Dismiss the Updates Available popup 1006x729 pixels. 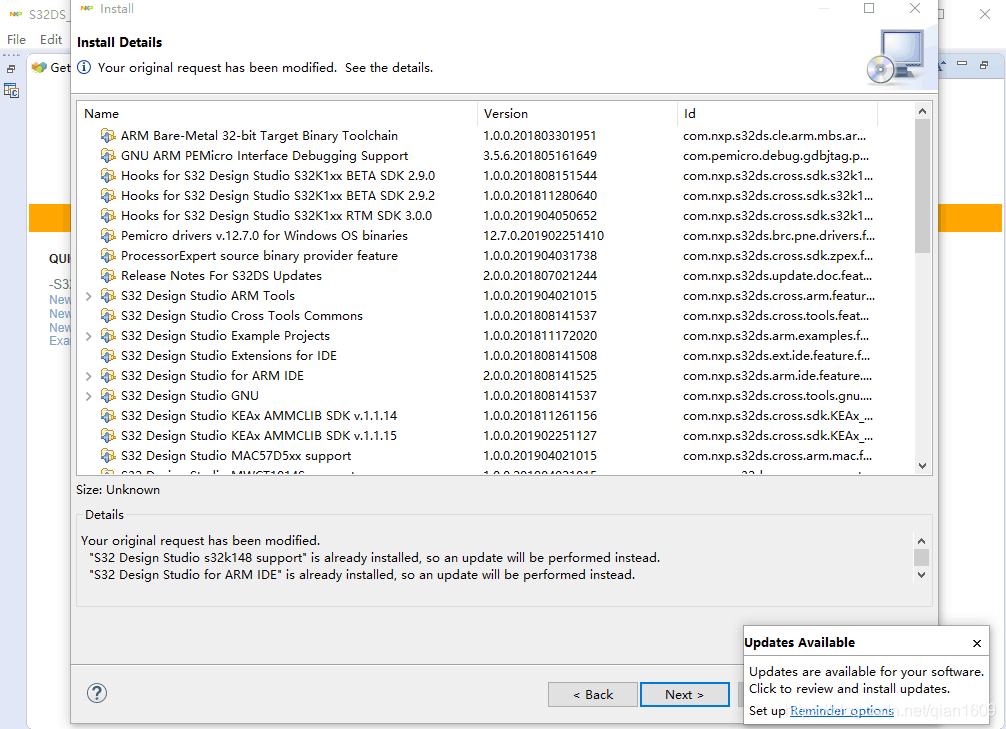tap(977, 643)
